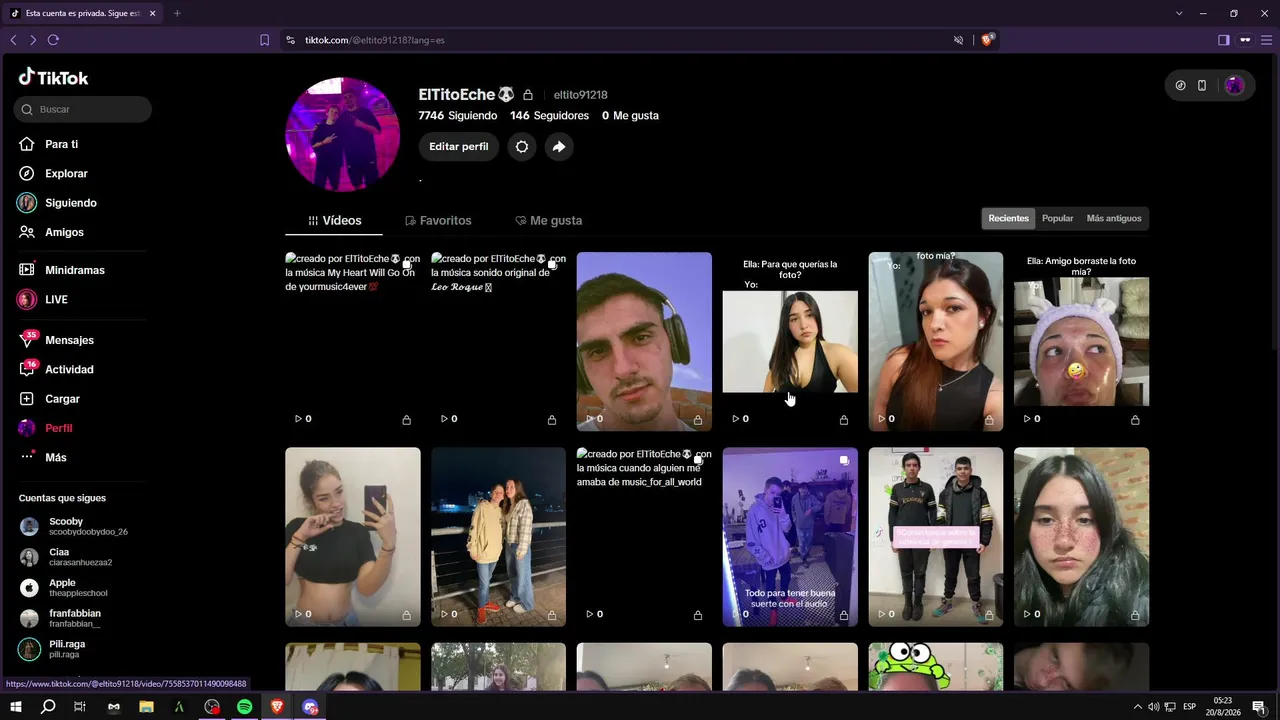Click the share profile arrow icon

[x=559, y=146]
